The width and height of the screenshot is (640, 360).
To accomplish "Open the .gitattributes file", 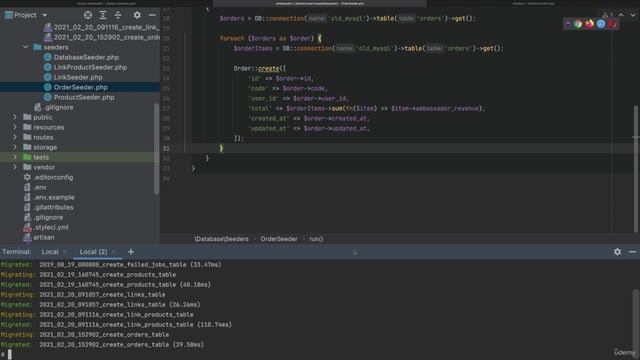I will click(53, 207).
